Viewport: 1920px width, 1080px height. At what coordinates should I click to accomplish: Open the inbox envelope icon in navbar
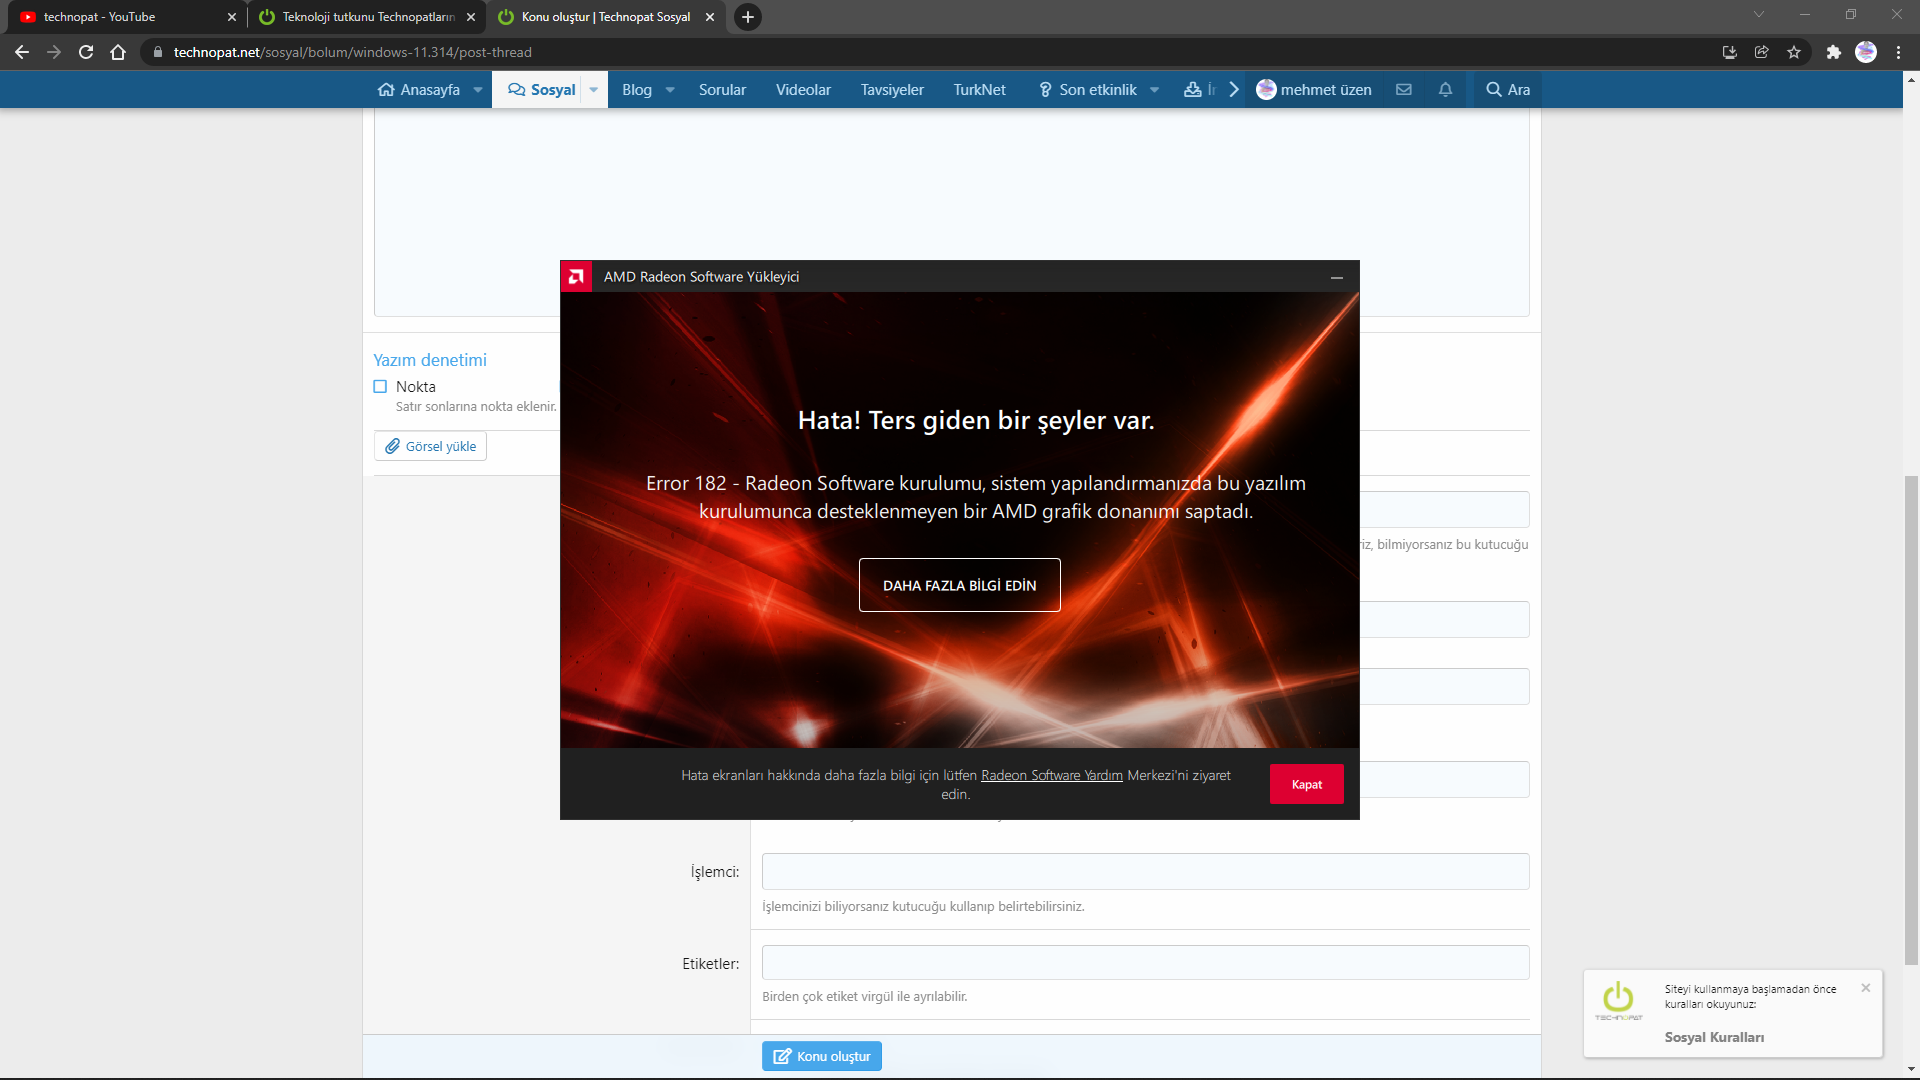(x=1404, y=90)
